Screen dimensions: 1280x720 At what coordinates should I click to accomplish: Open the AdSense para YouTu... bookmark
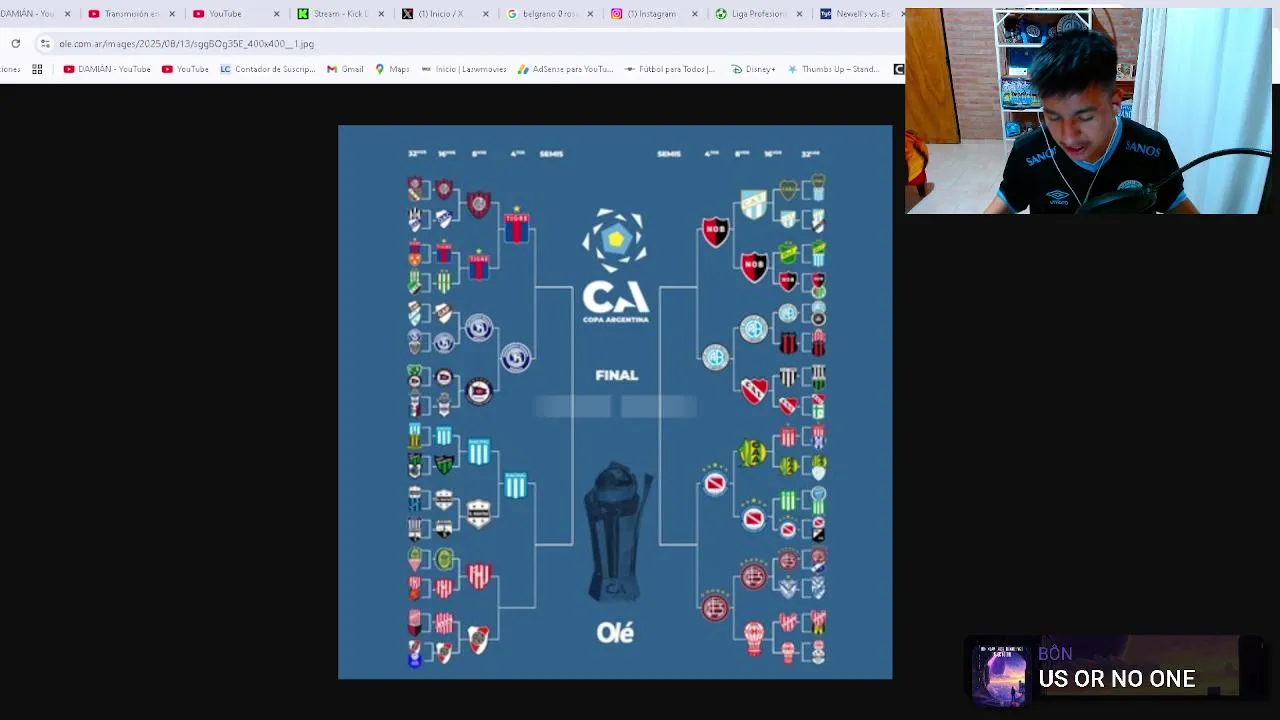[x=565, y=69]
